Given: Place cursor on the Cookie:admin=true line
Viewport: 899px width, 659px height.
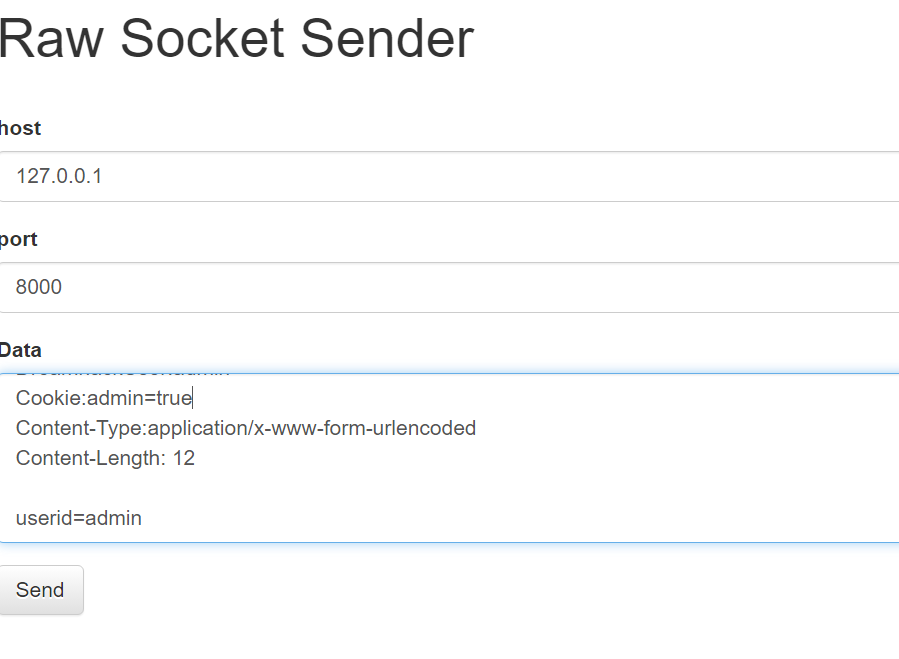Looking at the screenshot, I should pos(104,397).
